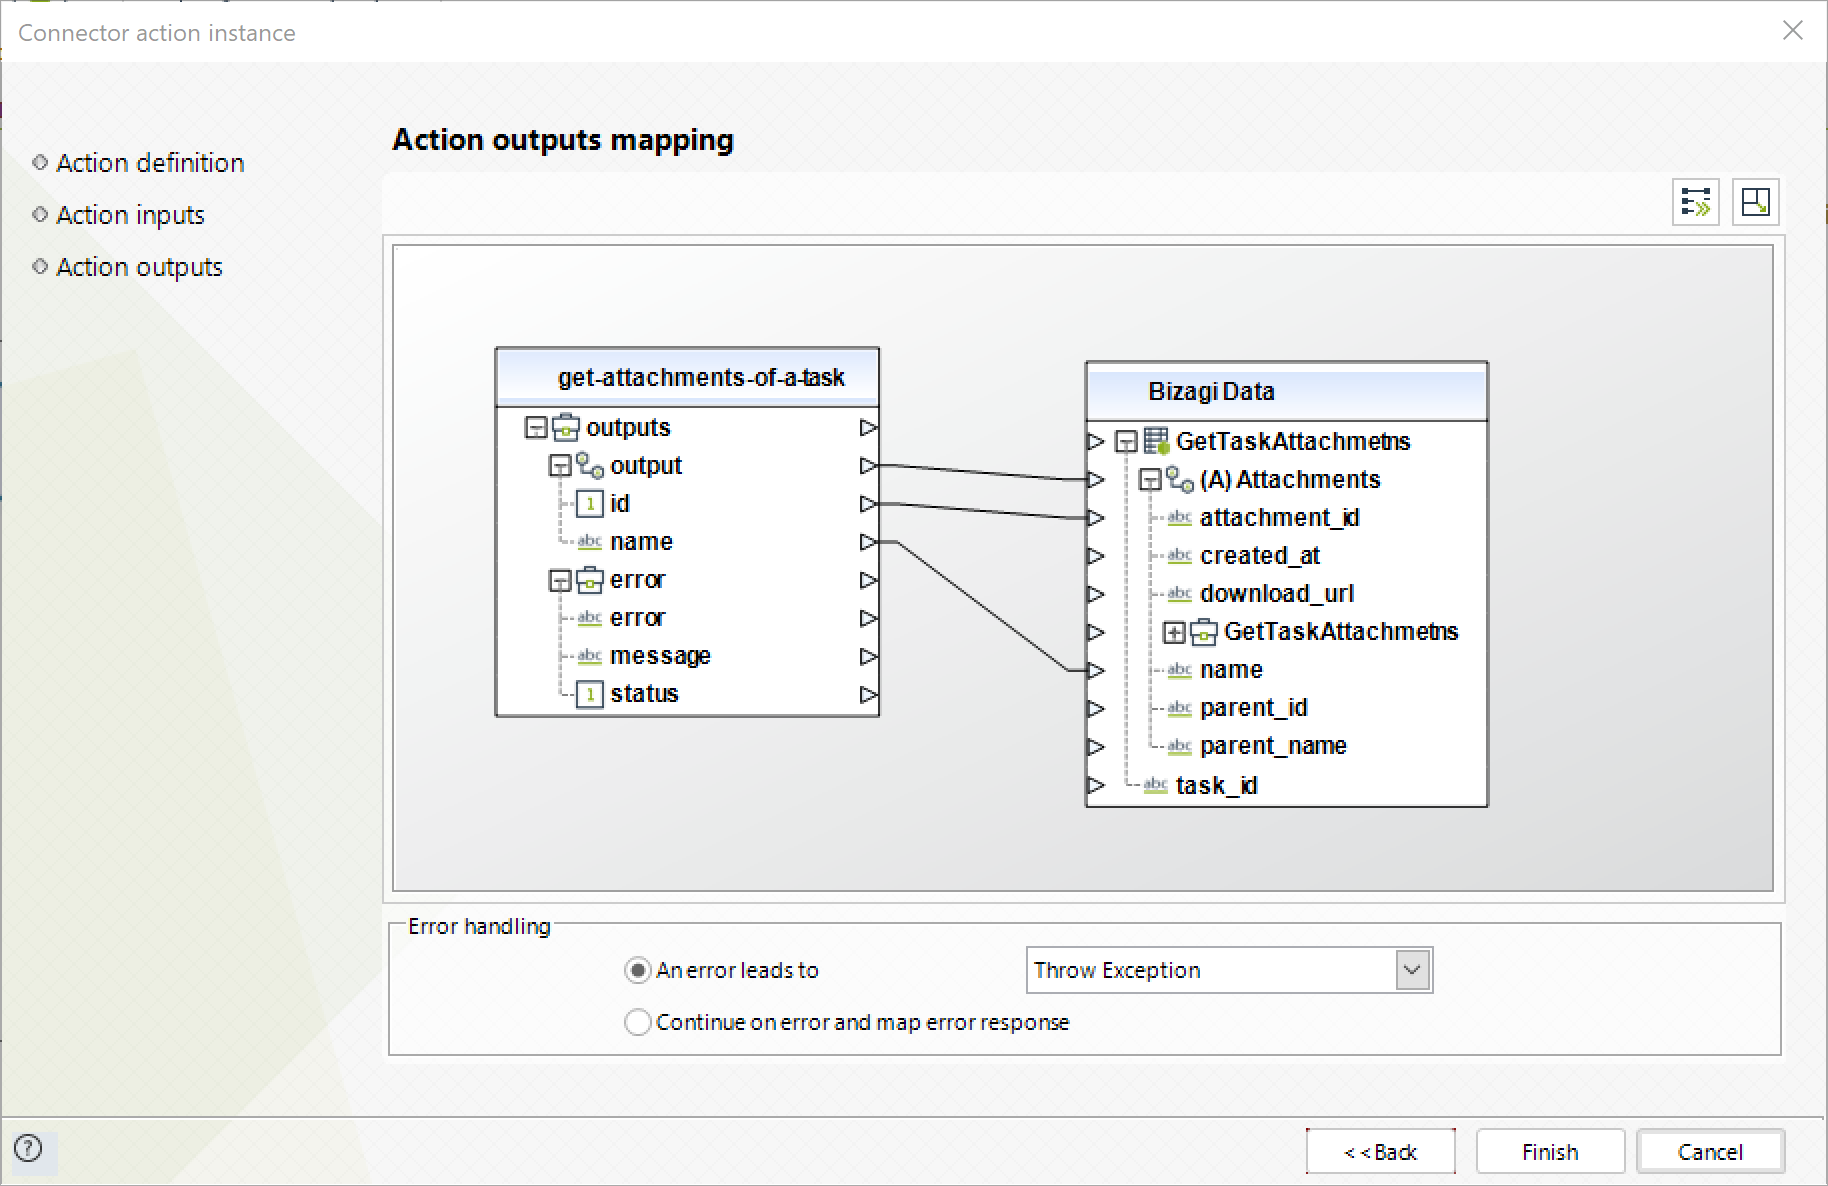Click input connector arrow of parent_id row
The image size is (1828, 1186).
tap(1096, 708)
